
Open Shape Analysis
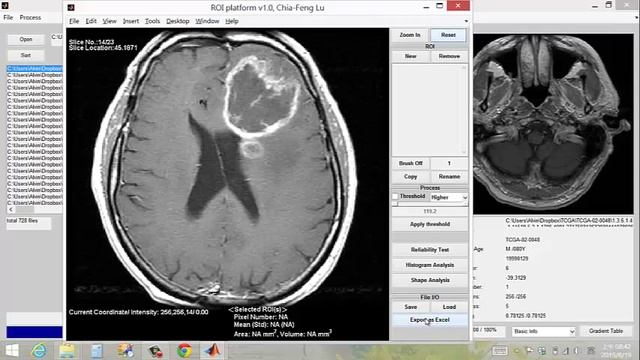coord(430,280)
